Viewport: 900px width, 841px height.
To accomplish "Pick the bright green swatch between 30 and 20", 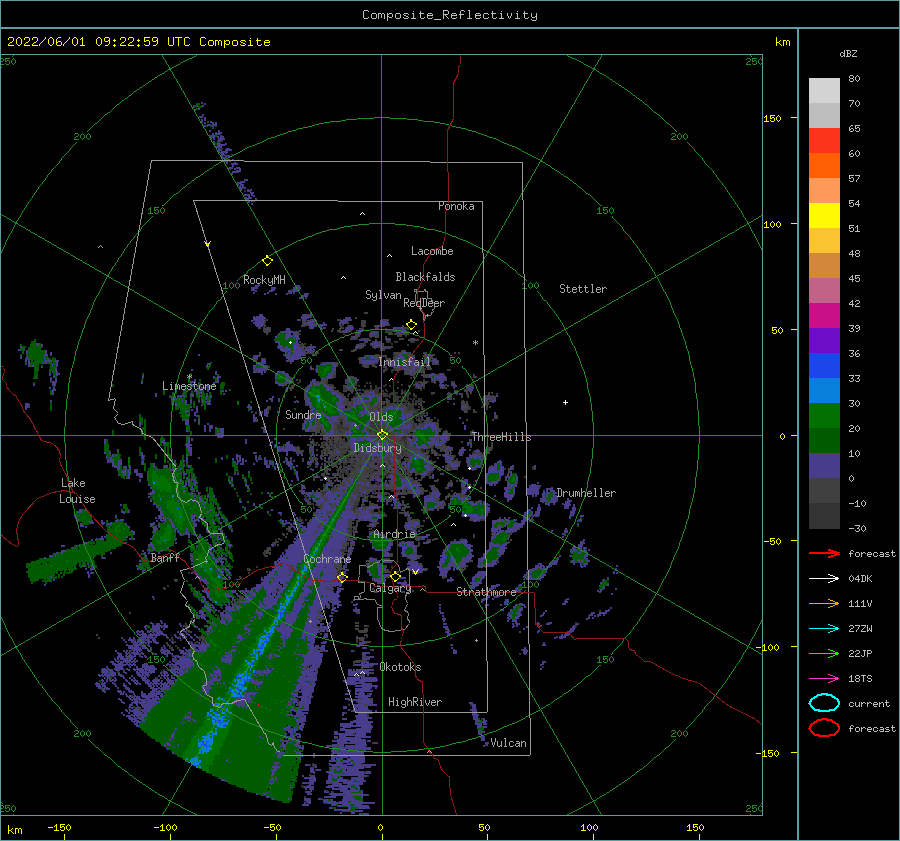I will point(824,416).
